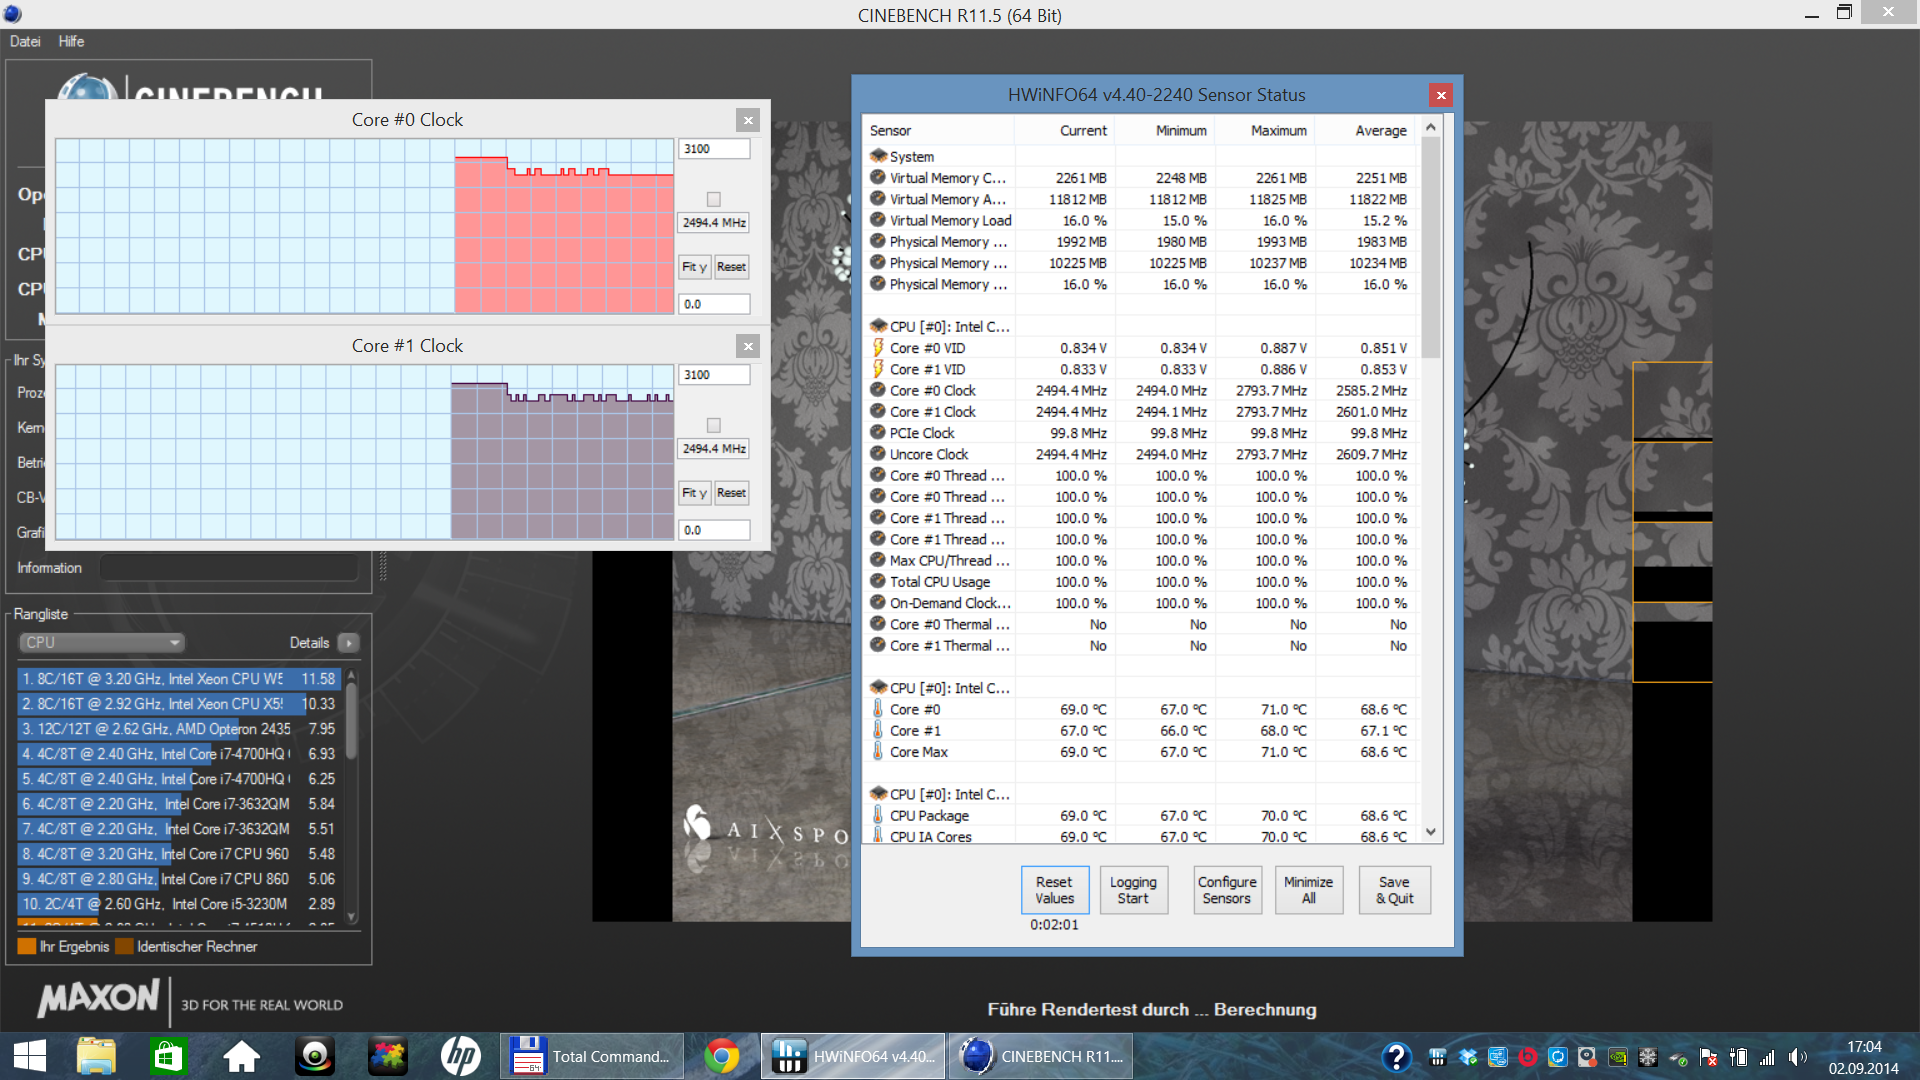This screenshot has width=1920, height=1080.
Task: Click the volume speaker tray icon
Action: click(1797, 1057)
